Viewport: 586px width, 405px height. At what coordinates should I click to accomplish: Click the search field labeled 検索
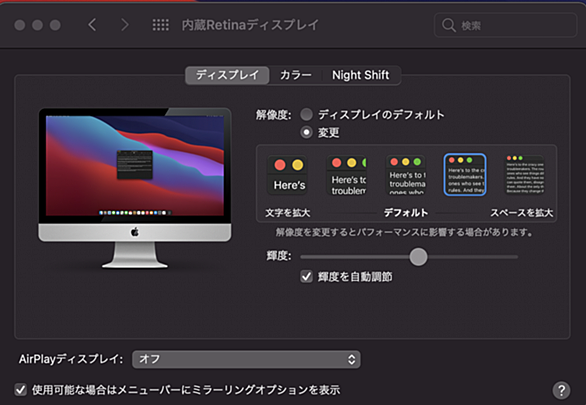(506, 25)
